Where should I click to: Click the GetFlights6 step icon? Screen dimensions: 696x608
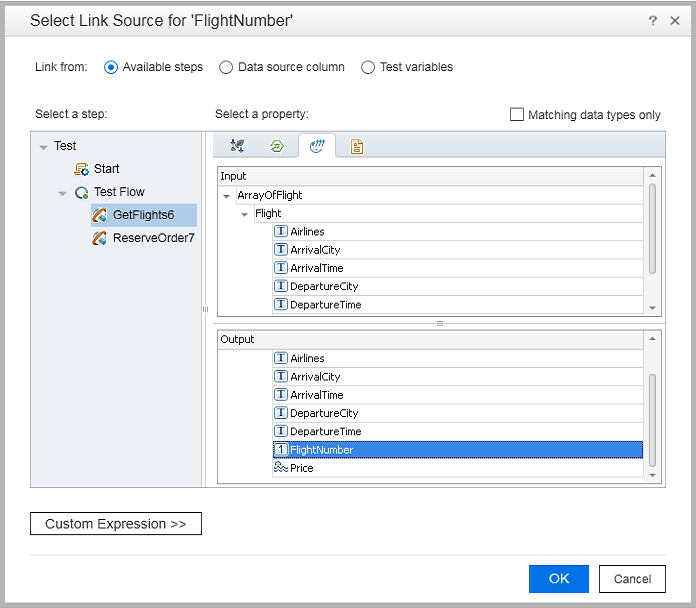100,215
